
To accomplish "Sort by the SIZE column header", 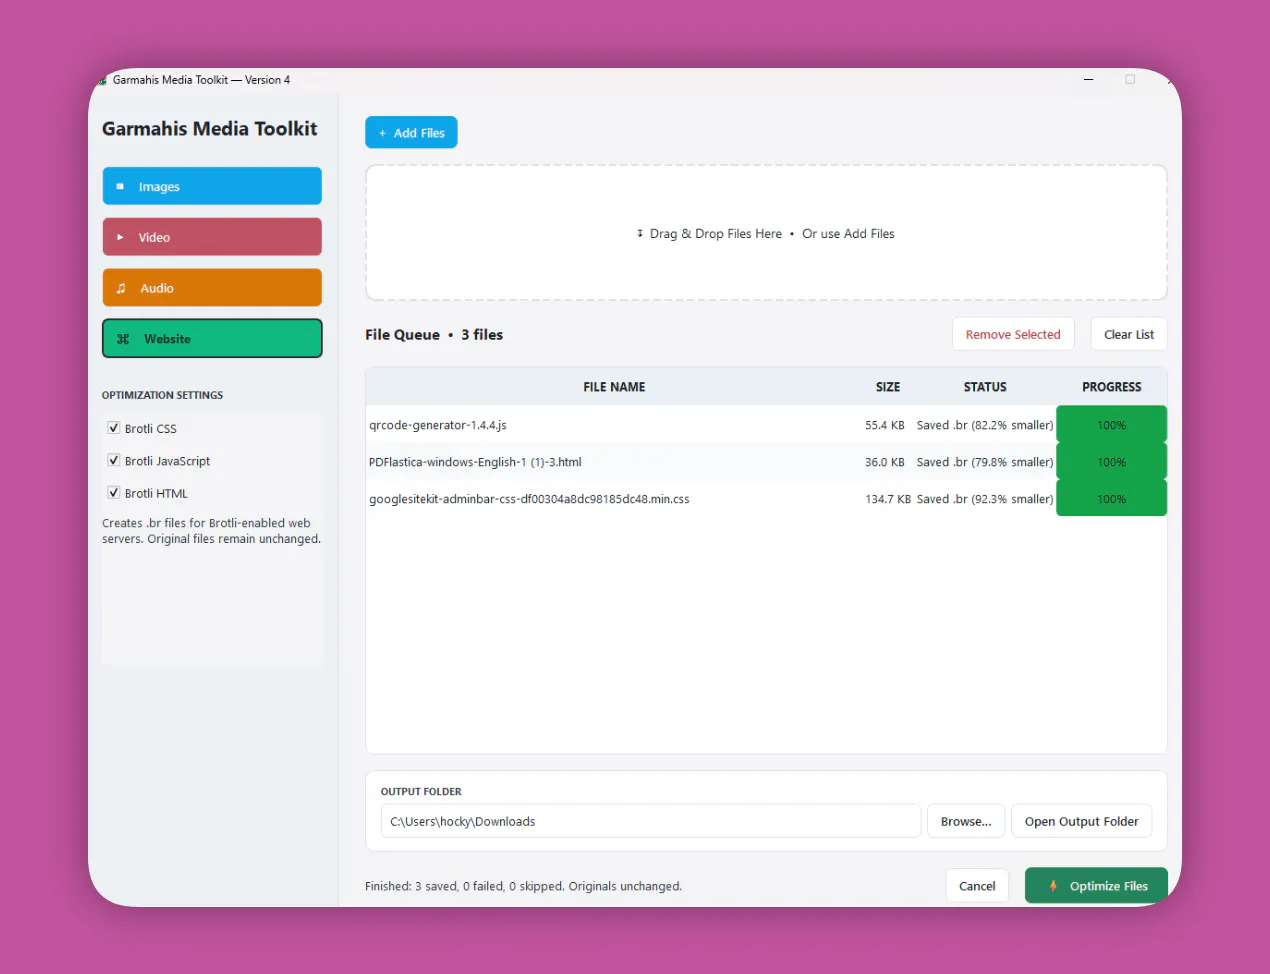I will pyautogui.click(x=888, y=387).
